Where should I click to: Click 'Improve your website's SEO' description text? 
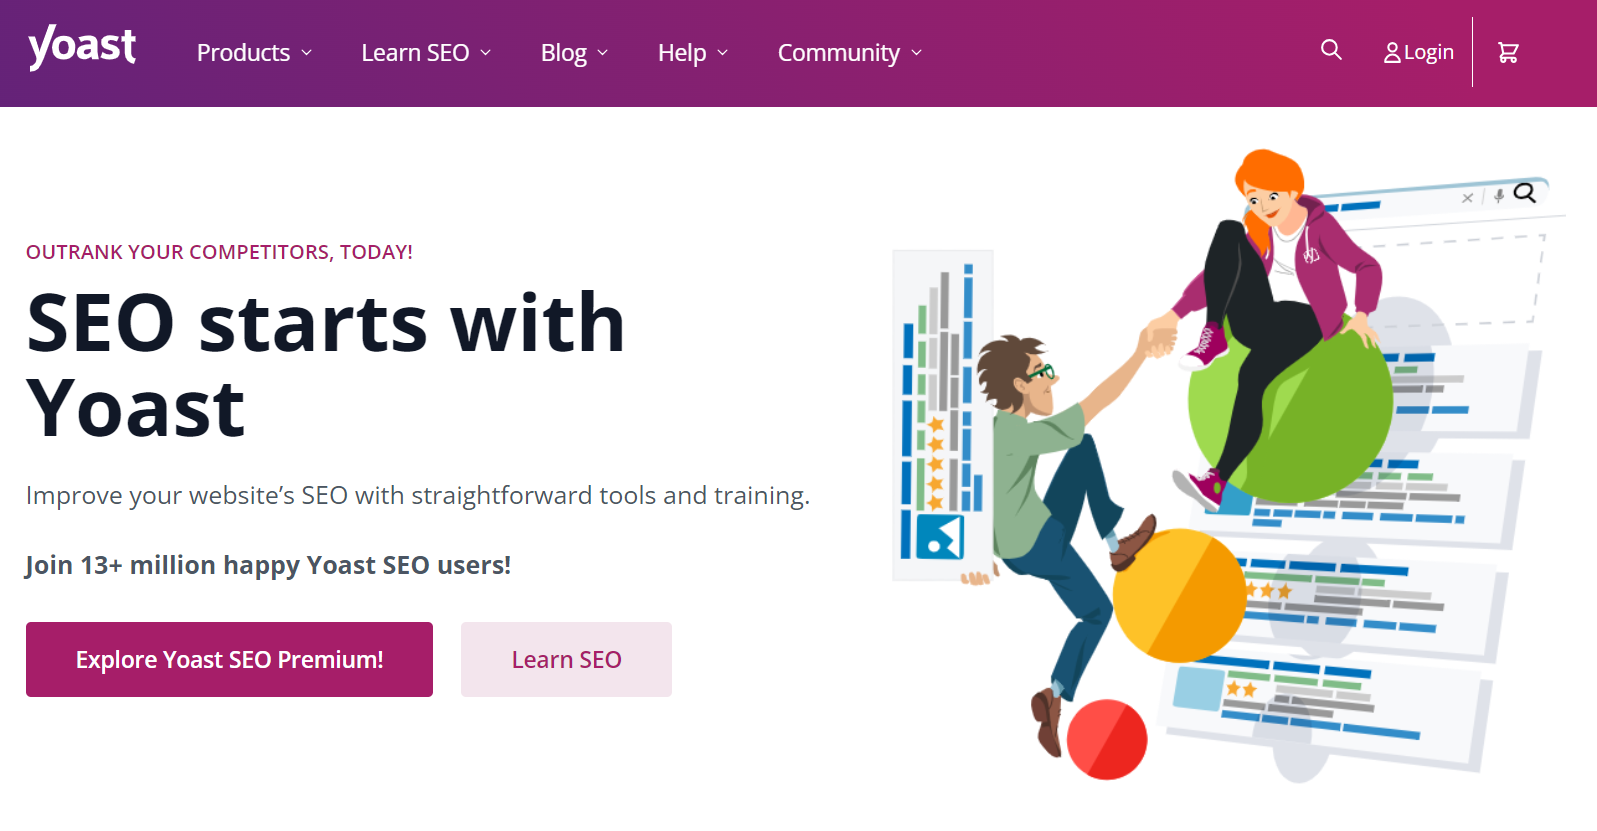coord(418,496)
